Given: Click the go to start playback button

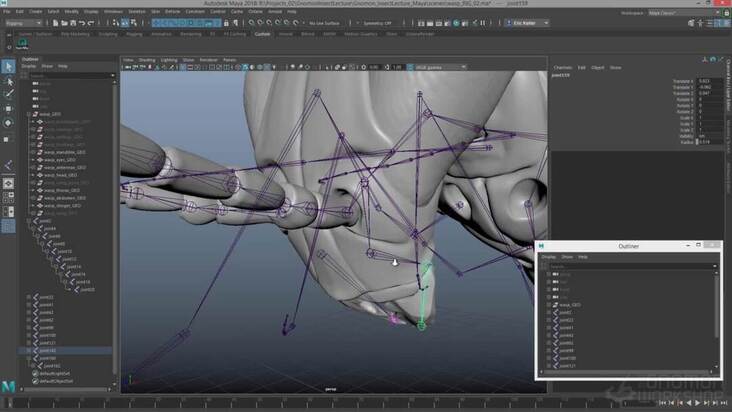Looking at the screenshot, I should 662,403.
